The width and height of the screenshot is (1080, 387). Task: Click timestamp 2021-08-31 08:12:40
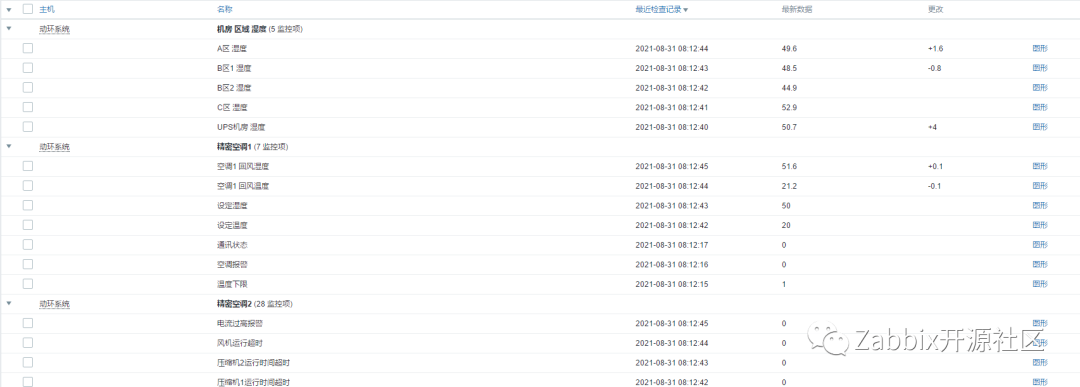pyautogui.click(x=672, y=127)
